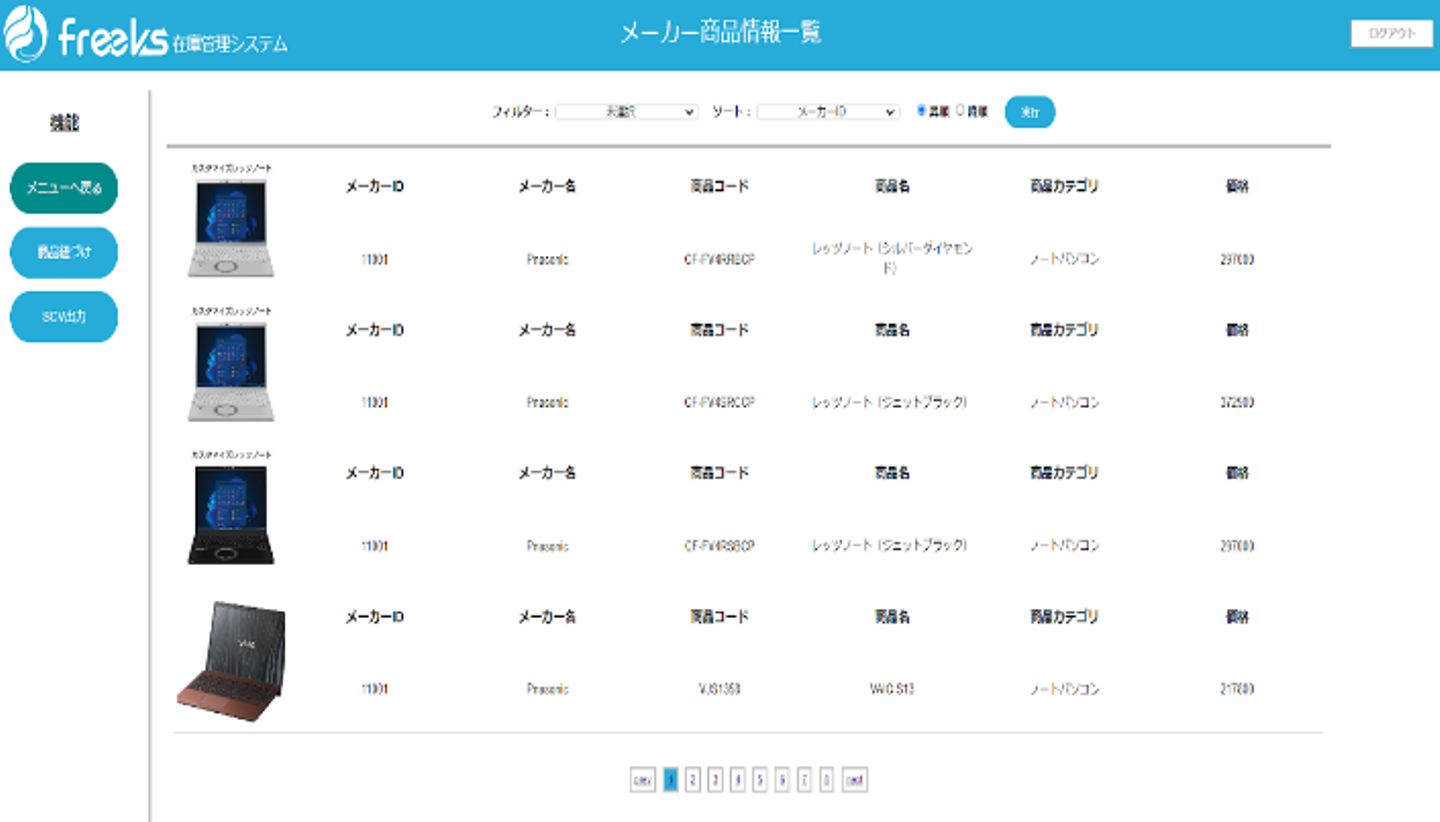The width and height of the screenshot is (1440, 822).
Task: Go to pagination page 5
Action: [760, 780]
